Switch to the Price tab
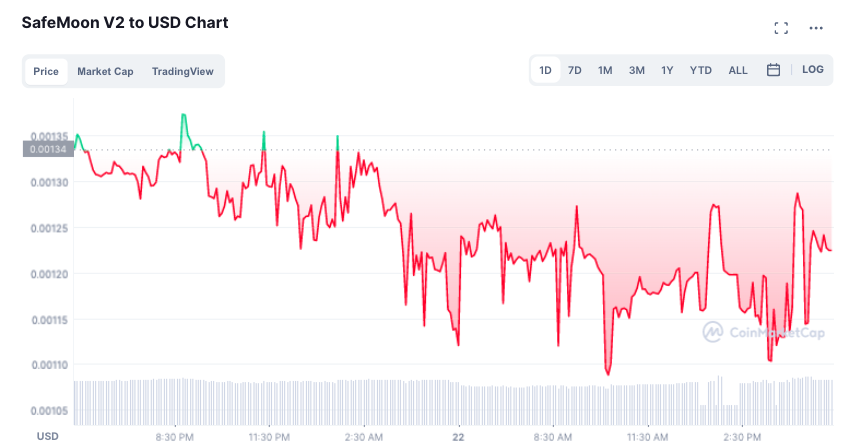The image size is (849, 447). (46, 71)
